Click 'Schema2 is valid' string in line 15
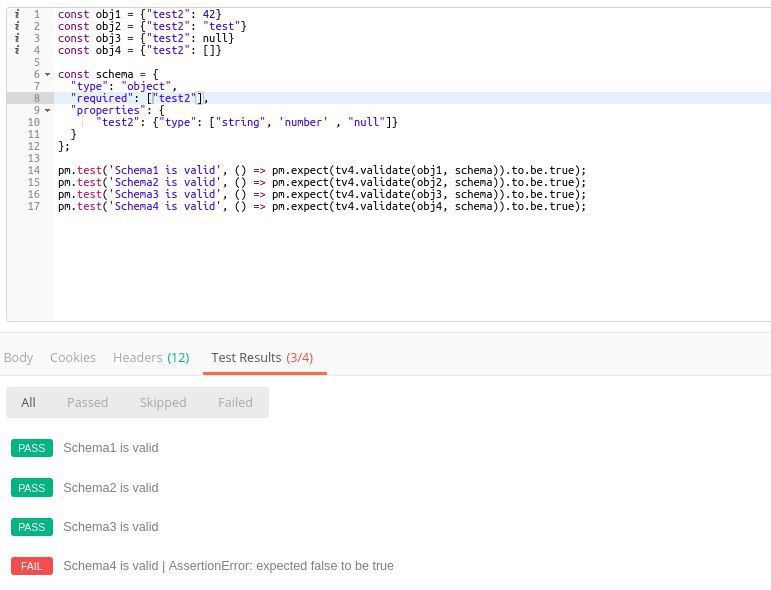 coord(165,182)
